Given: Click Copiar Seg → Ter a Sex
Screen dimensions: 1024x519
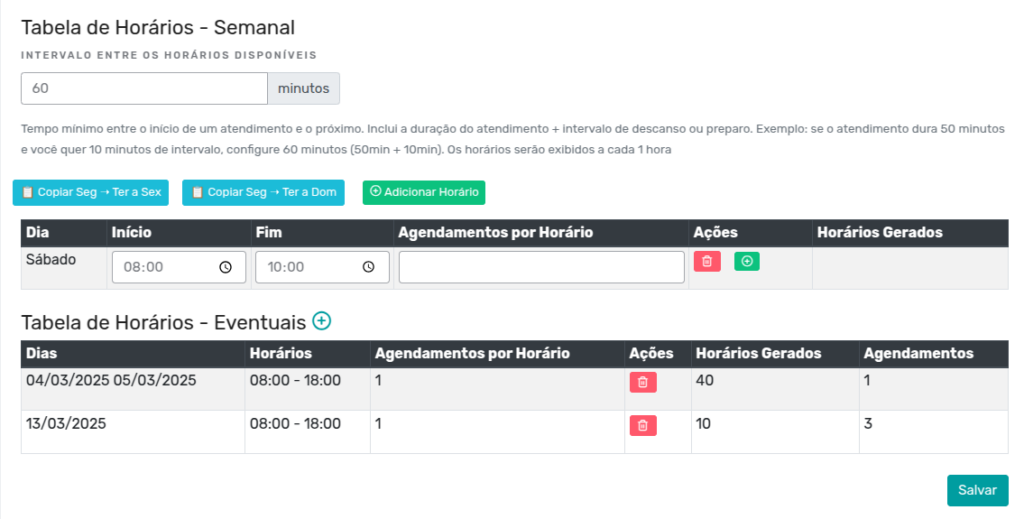Looking at the screenshot, I should click(91, 193).
